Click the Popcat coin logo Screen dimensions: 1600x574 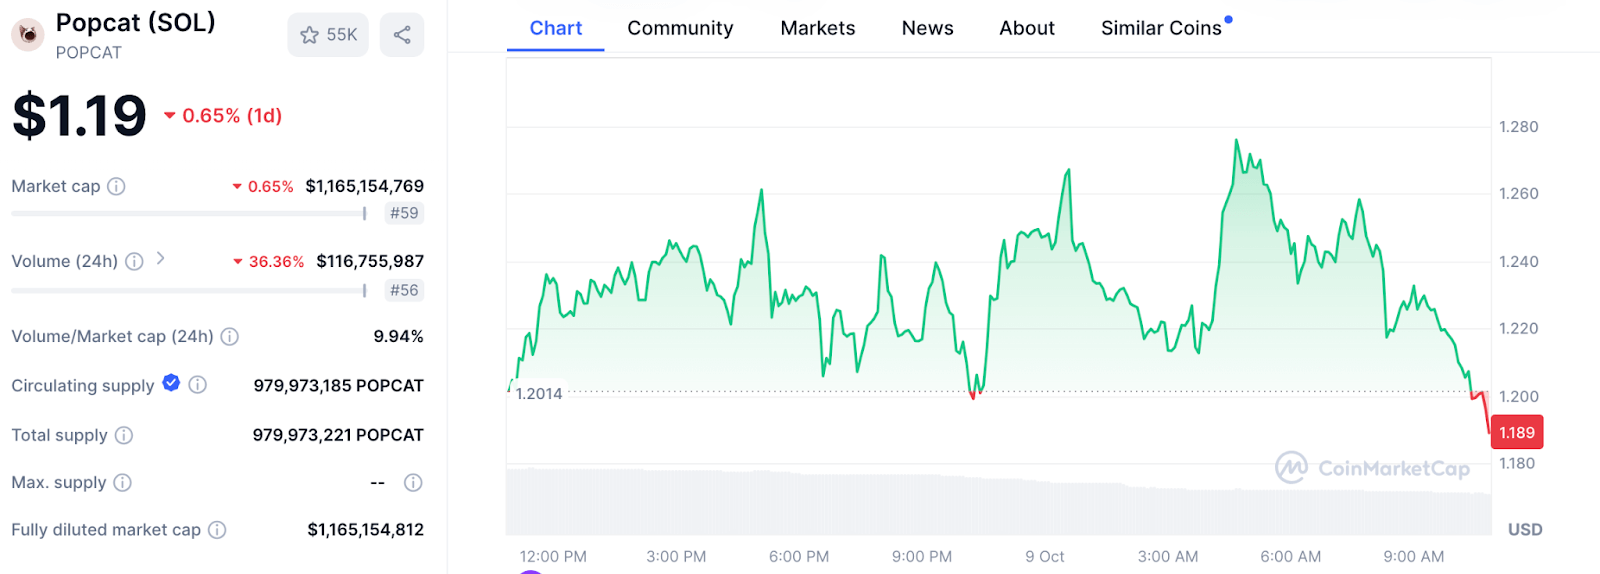28,35
